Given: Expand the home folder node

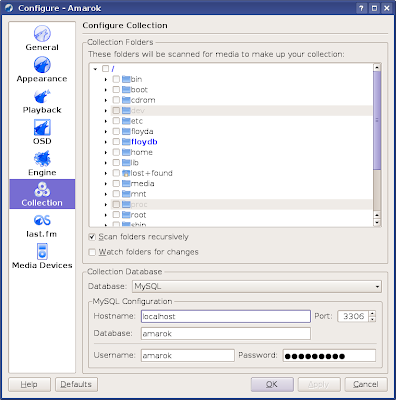Looking at the screenshot, I should coord(106,153).
